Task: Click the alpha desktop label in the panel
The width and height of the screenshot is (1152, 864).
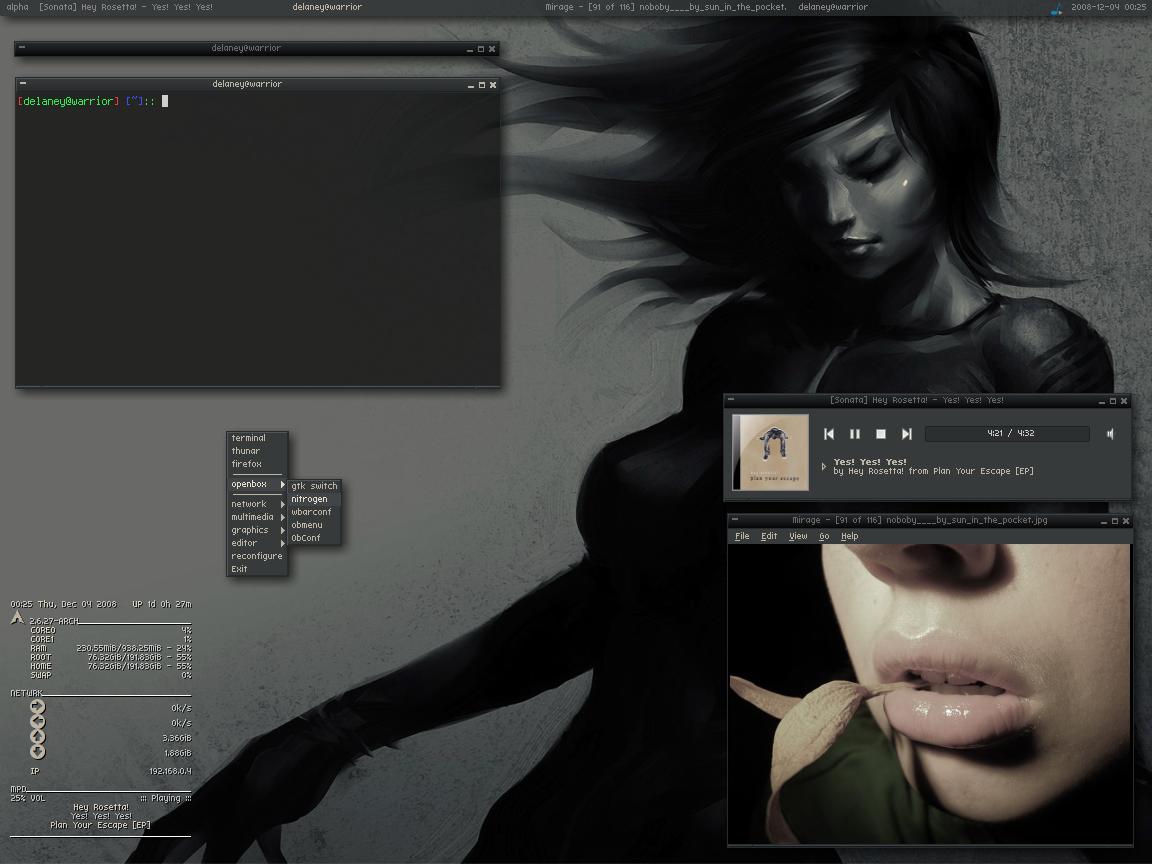Action: click(18, 7)
